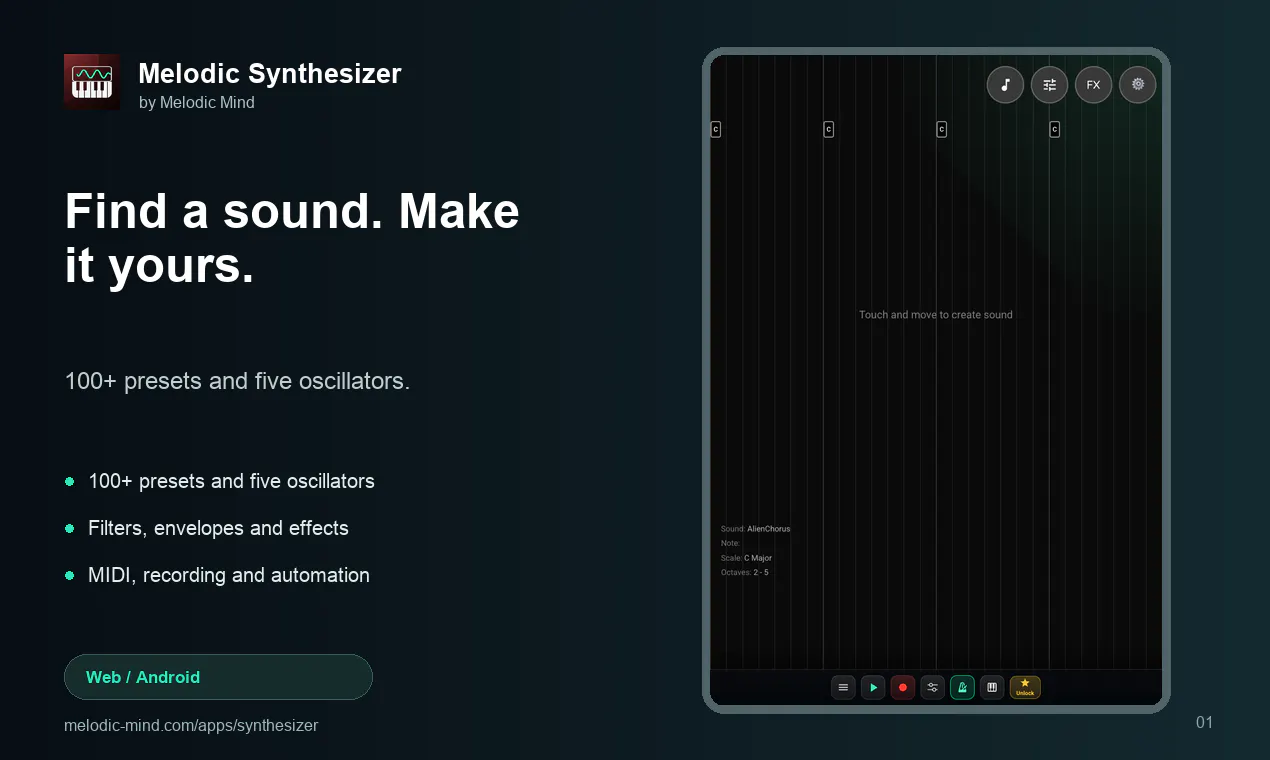Click the Melodic Synthesizer app logo
1270x760 pixels.
(92, 82)
